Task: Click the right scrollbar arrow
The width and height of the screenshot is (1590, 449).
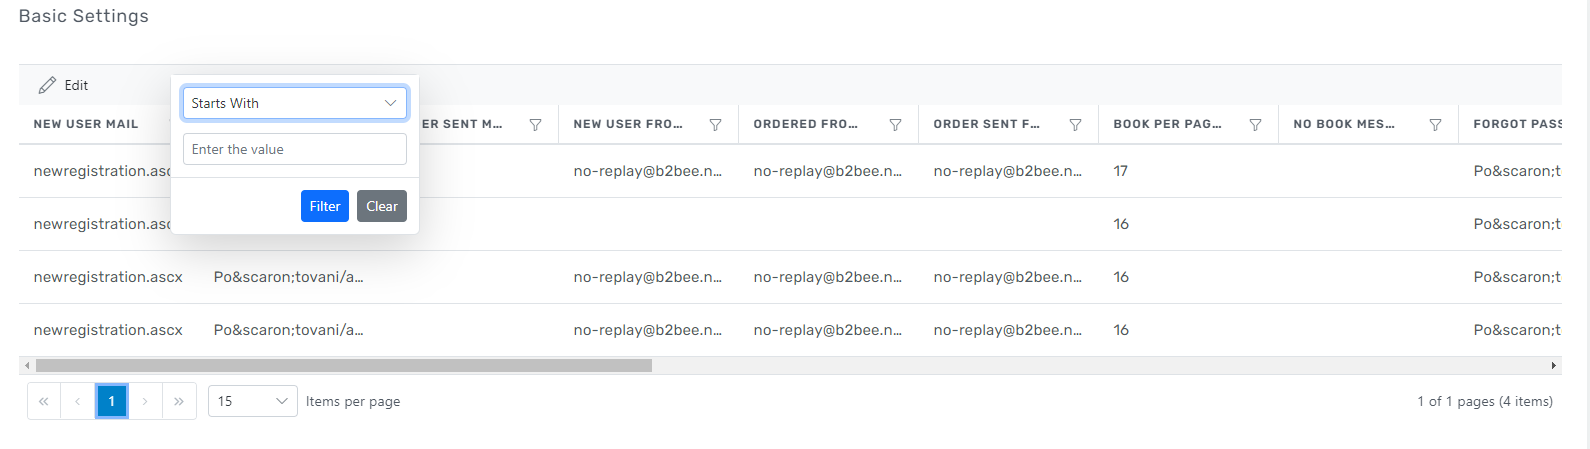Action: tap(1553, 366)
